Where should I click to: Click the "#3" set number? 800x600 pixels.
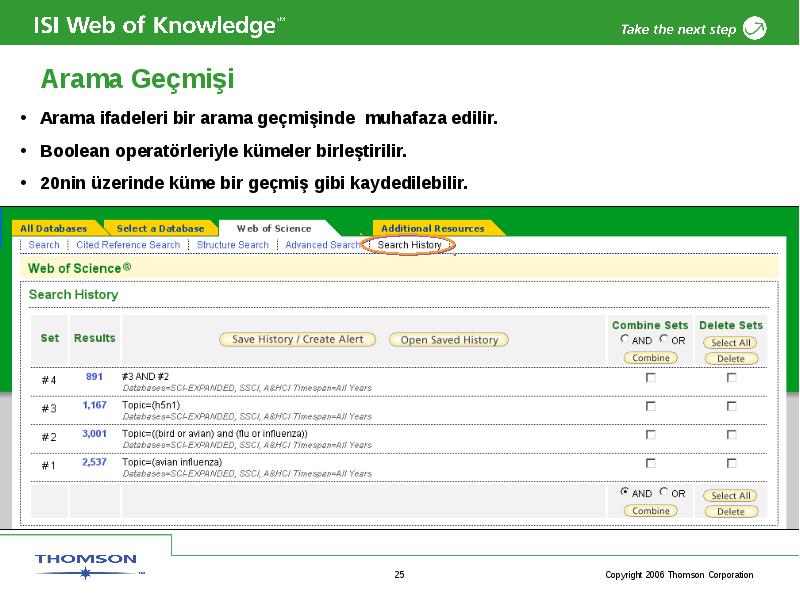pyautogui.click(x=49, y=409)
